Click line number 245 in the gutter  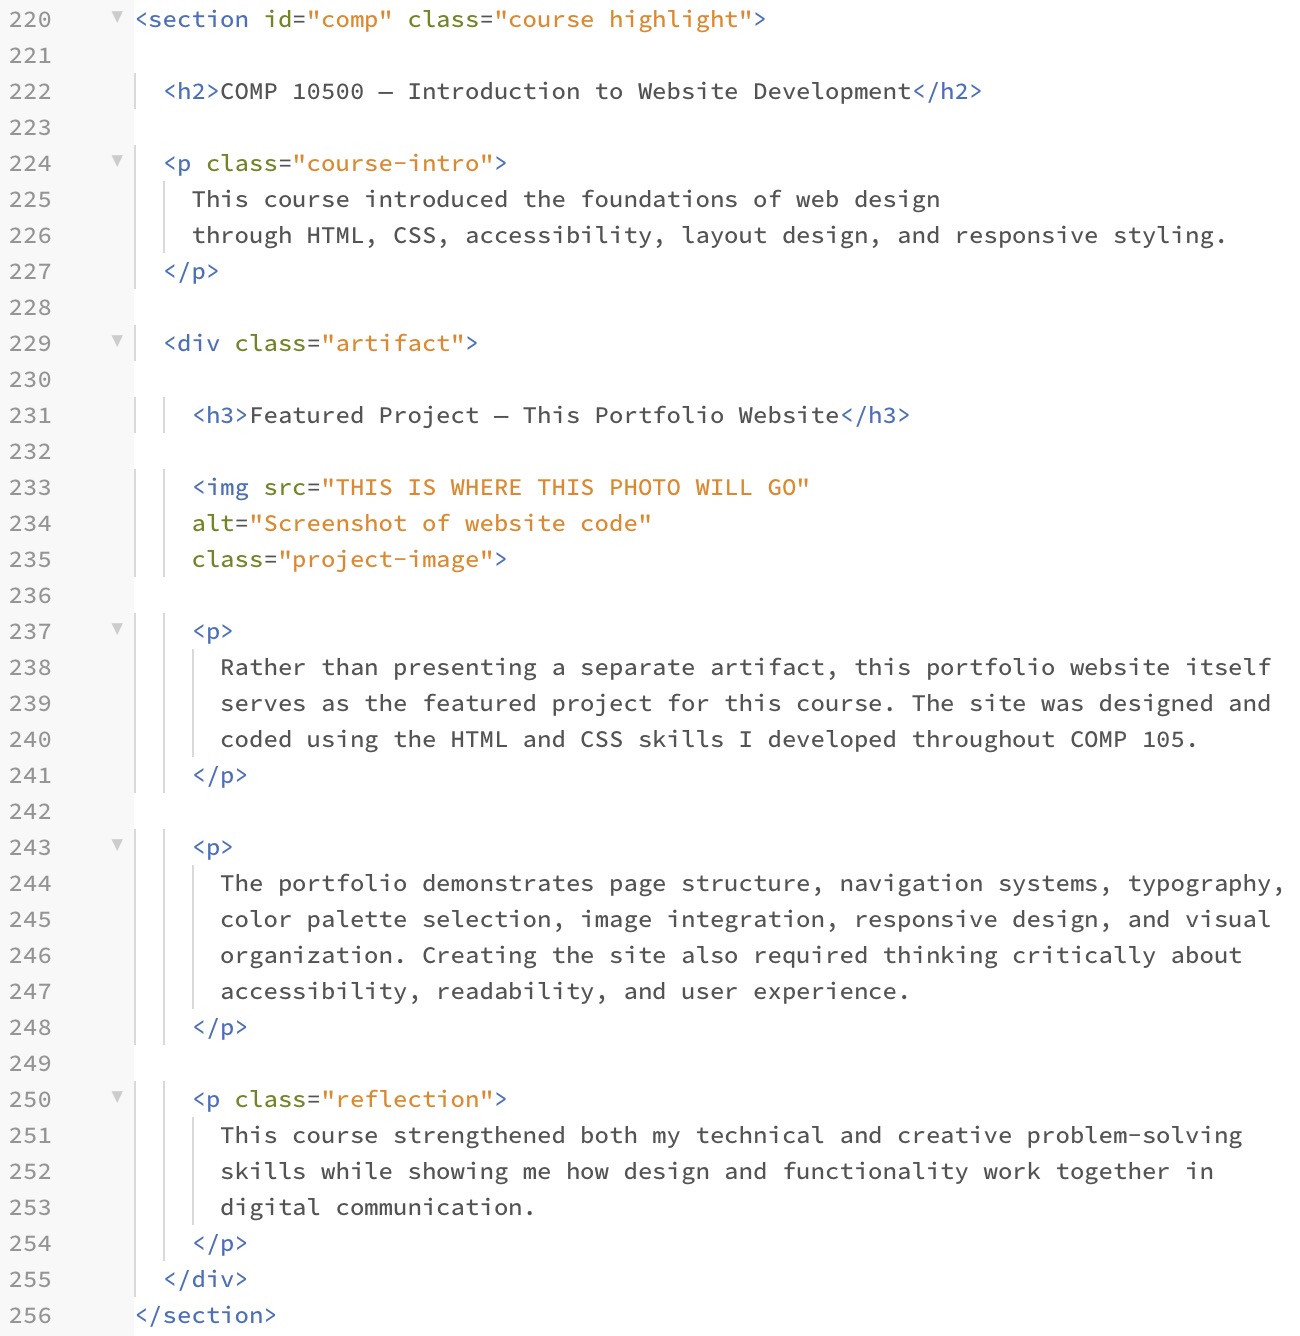pos(30,920)
